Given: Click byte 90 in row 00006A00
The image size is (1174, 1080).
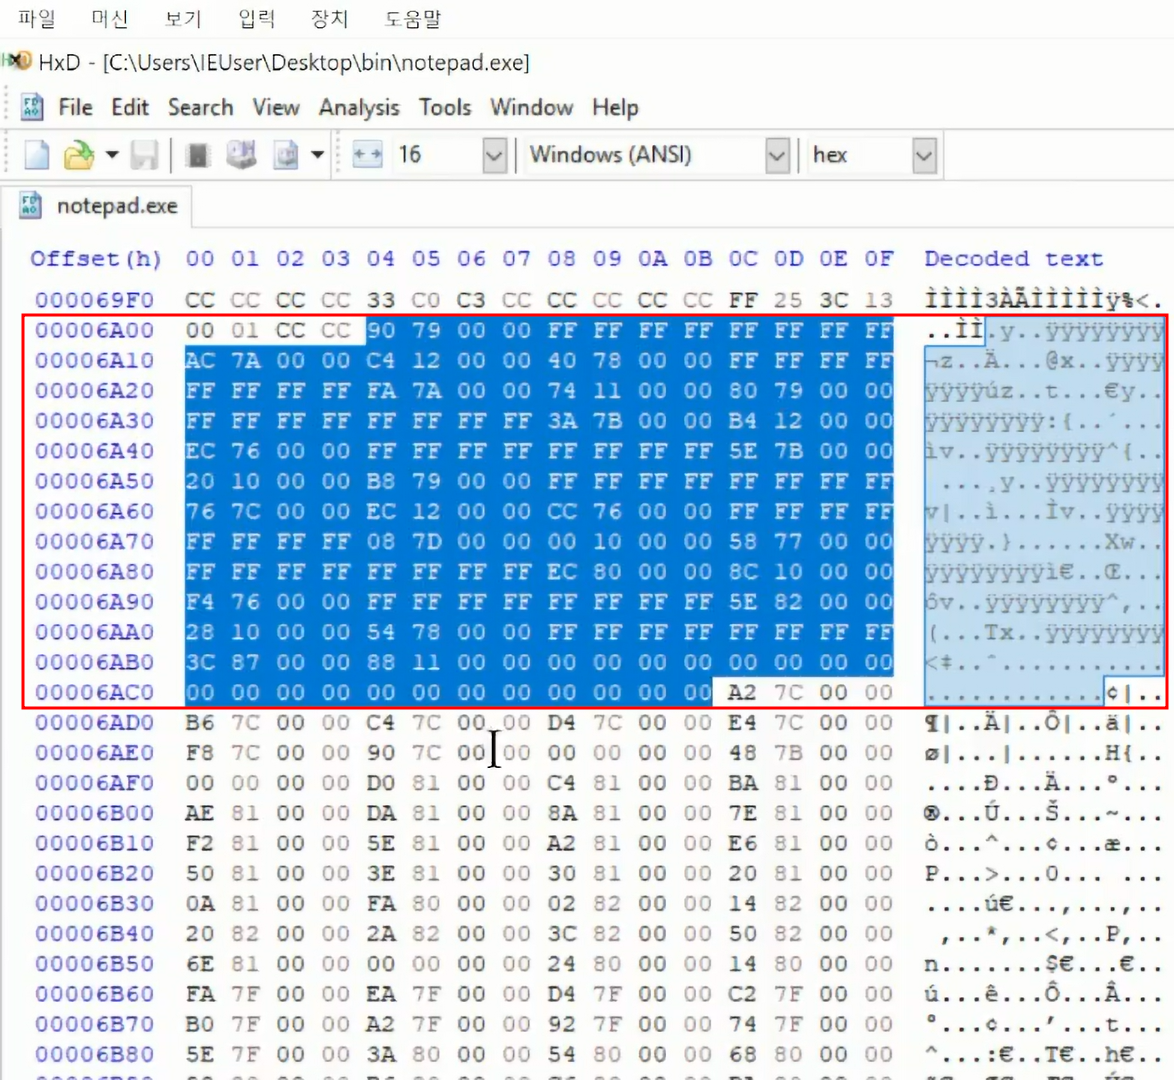Looking at the screenshot, I should (380, 330).
